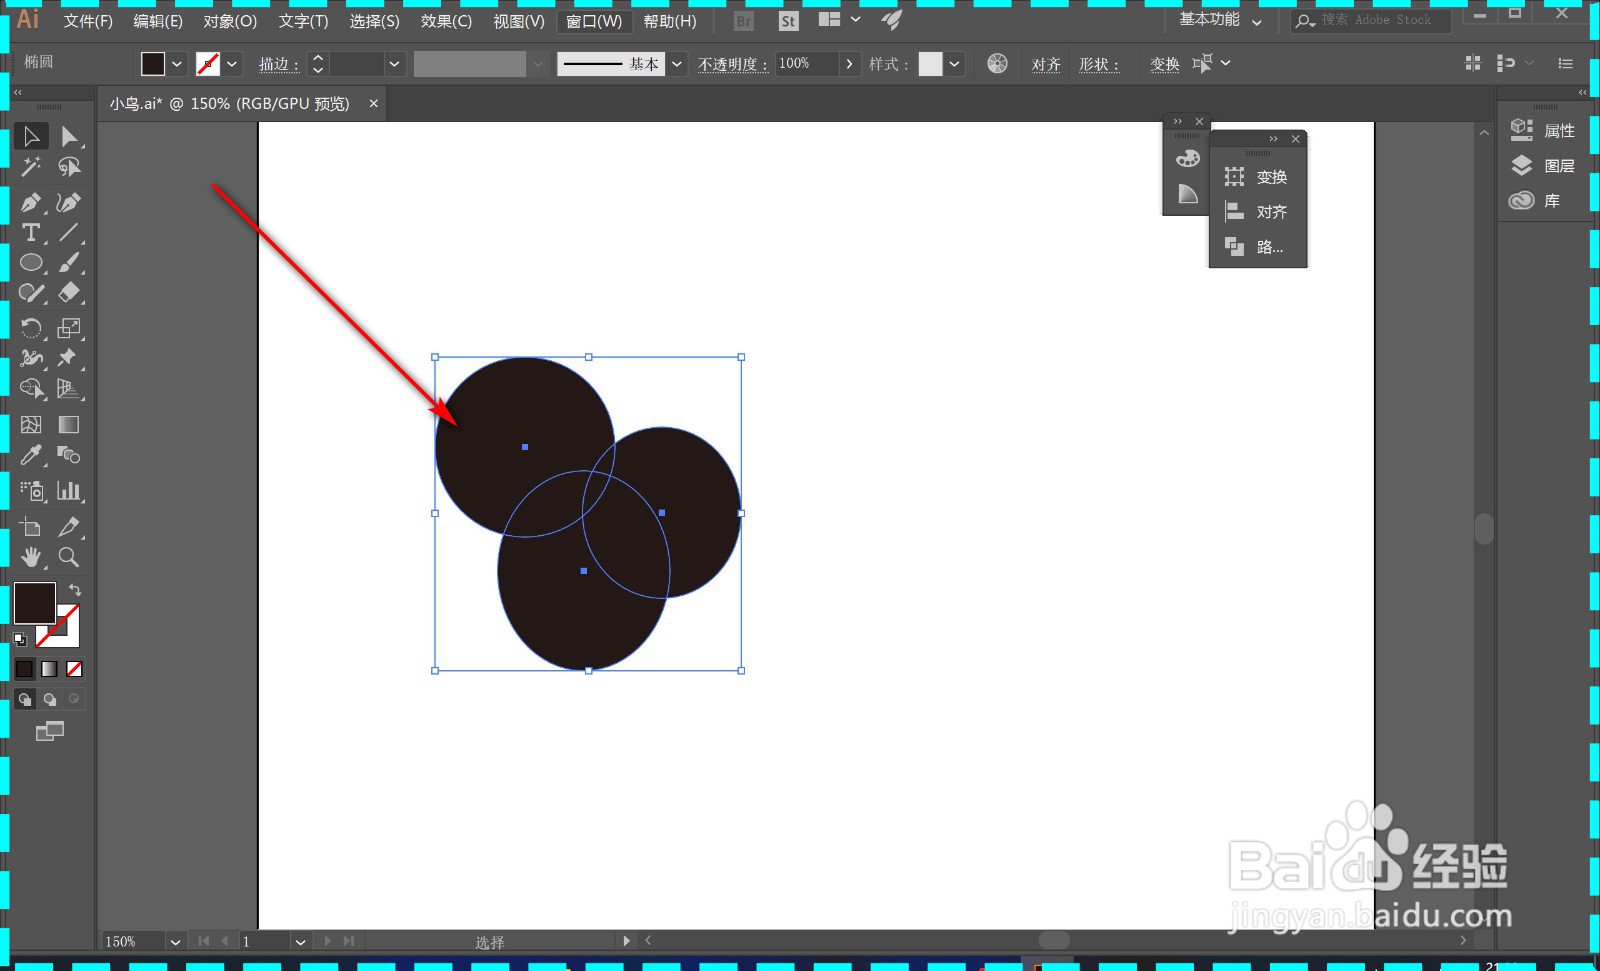Select the Curvature tool

tap(69, 202)
